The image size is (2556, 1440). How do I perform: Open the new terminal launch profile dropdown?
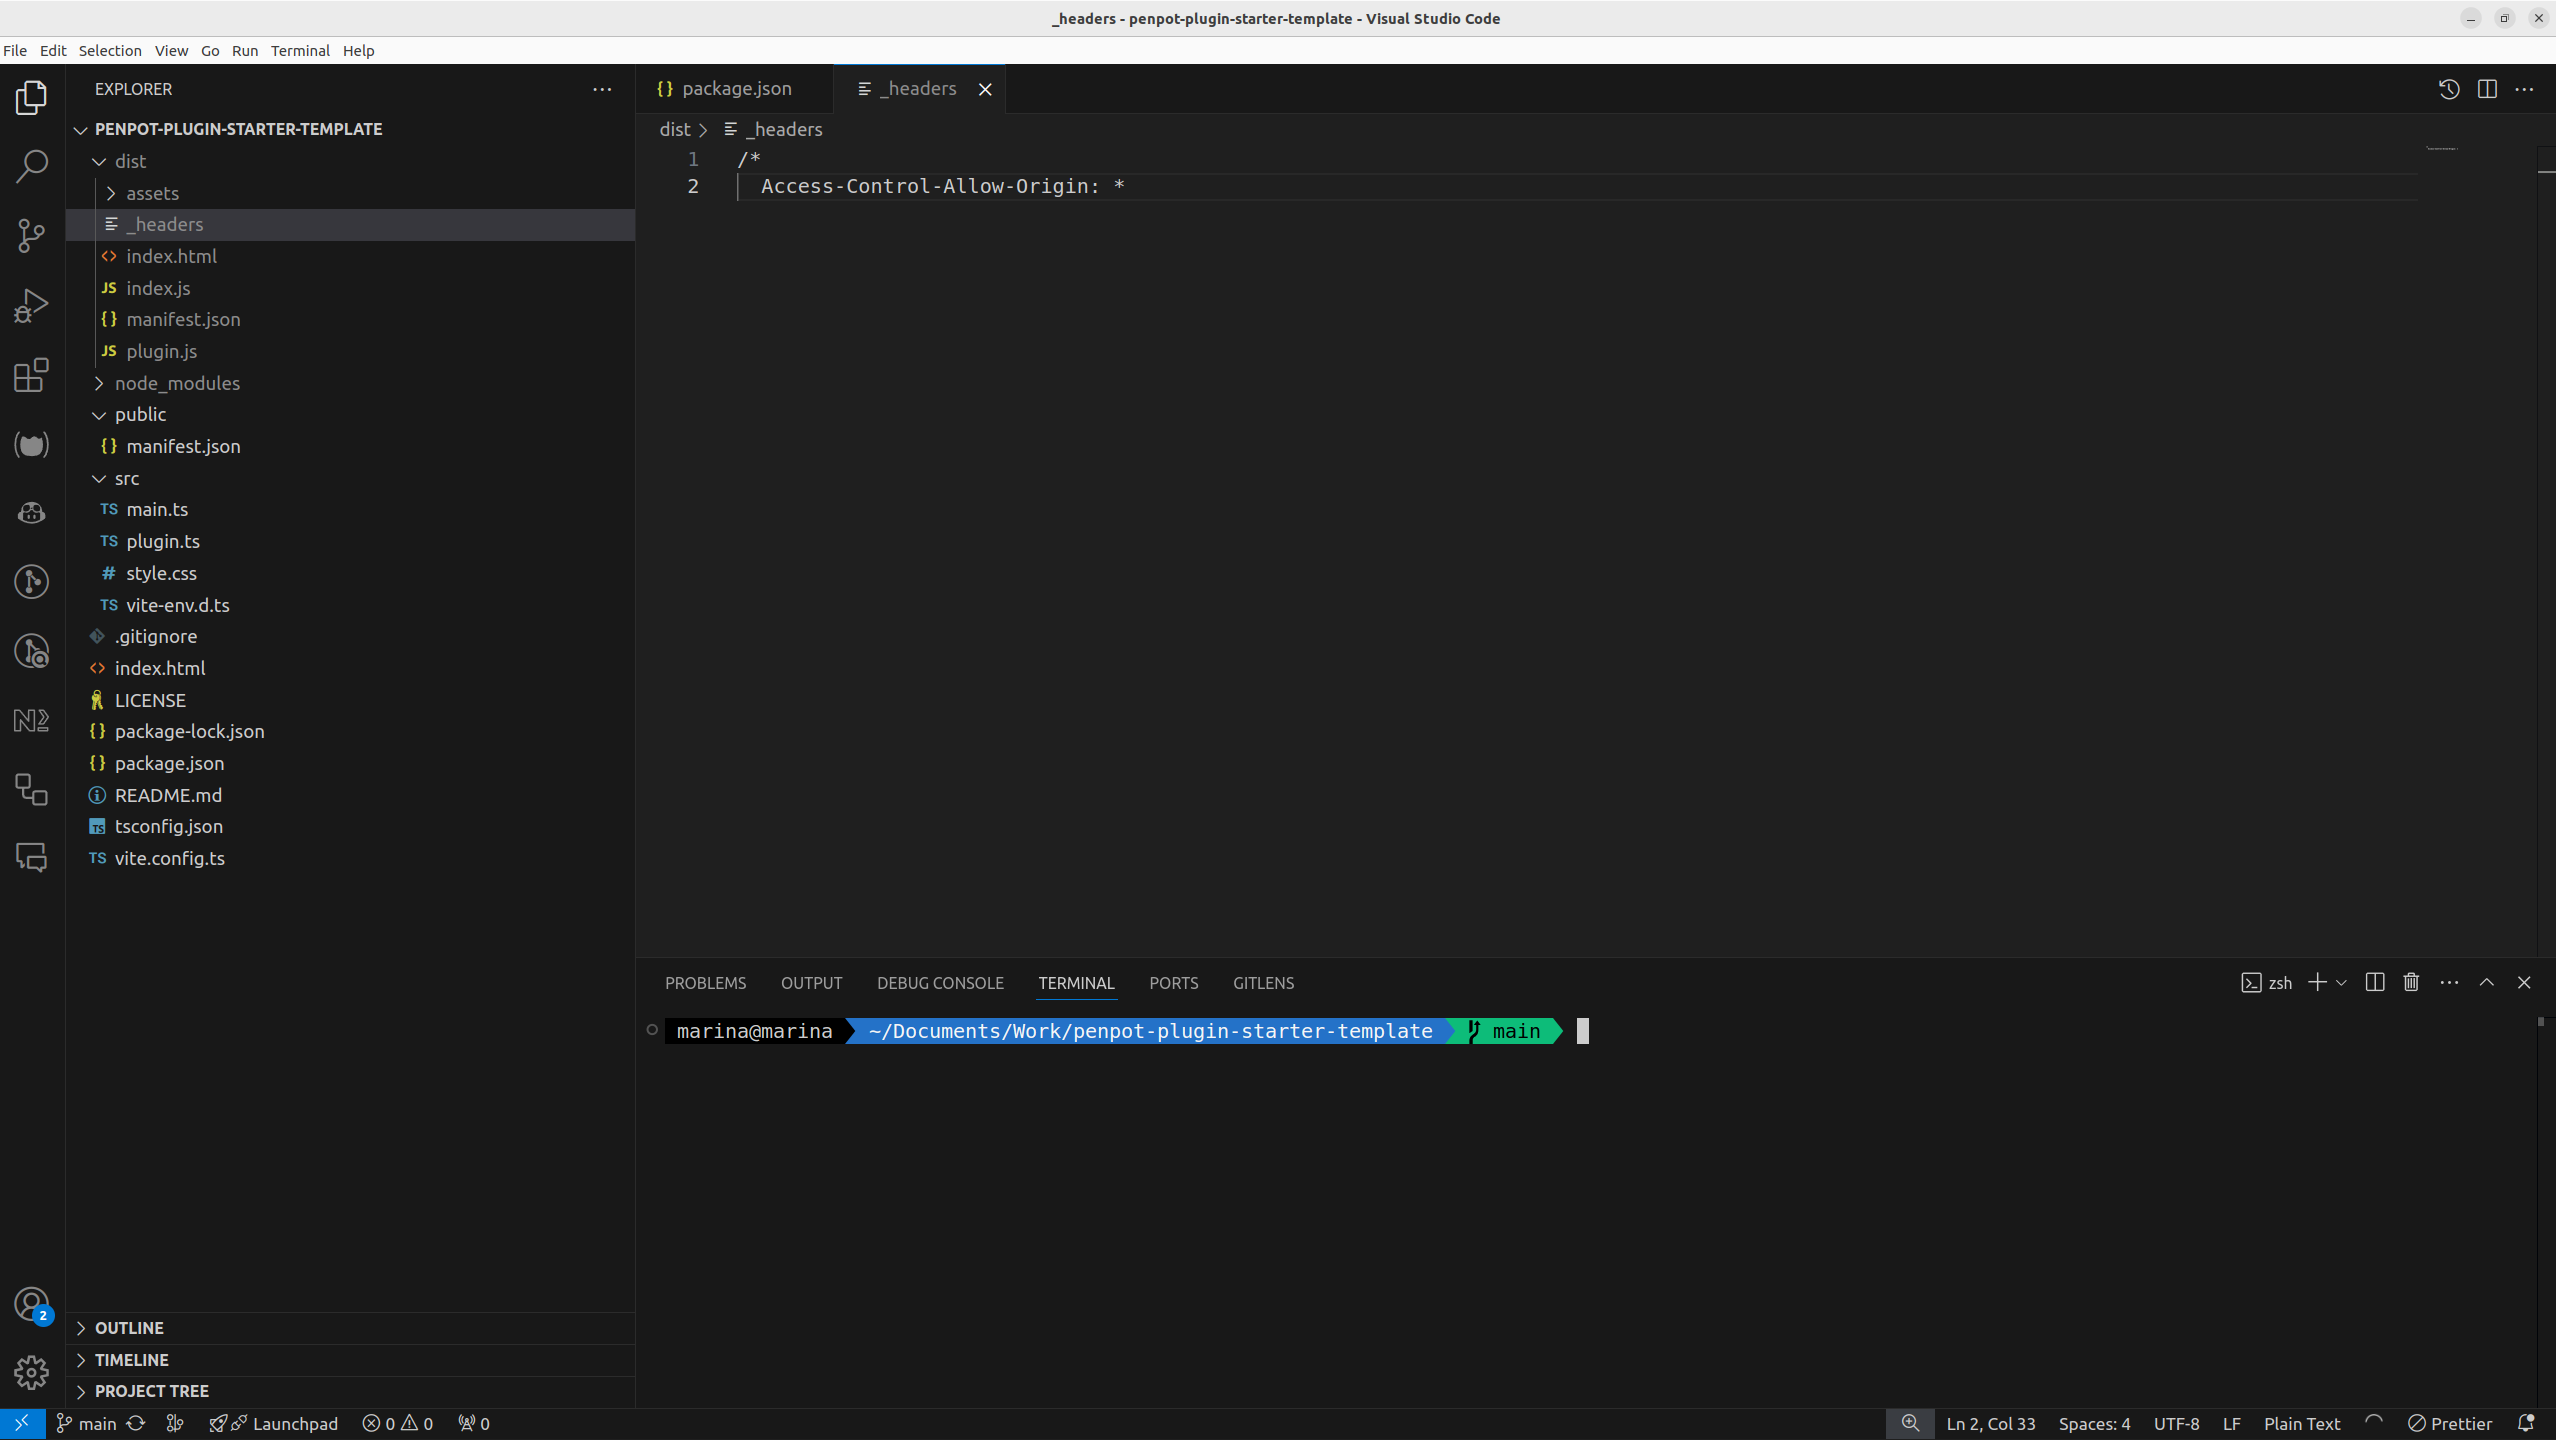[x=2341, y=983]
